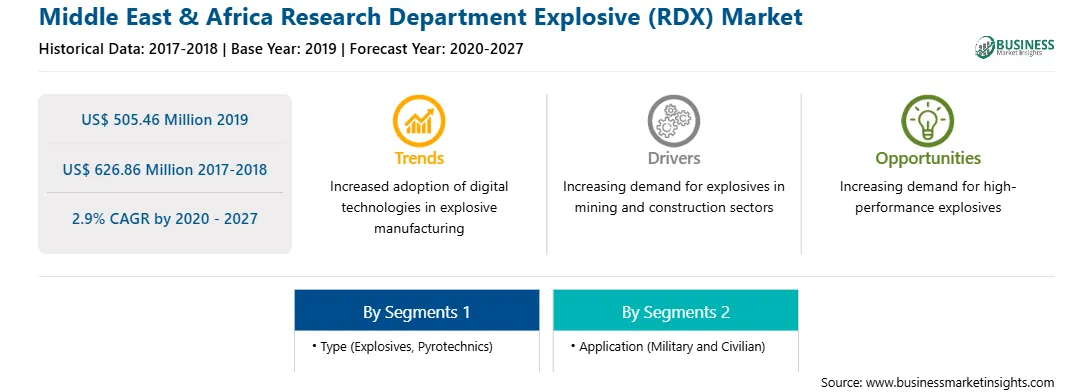Image resolution: width=1092 pixels, height=392 pixels.
Task: Click the mining and construction drivers description
Action: 673,197
